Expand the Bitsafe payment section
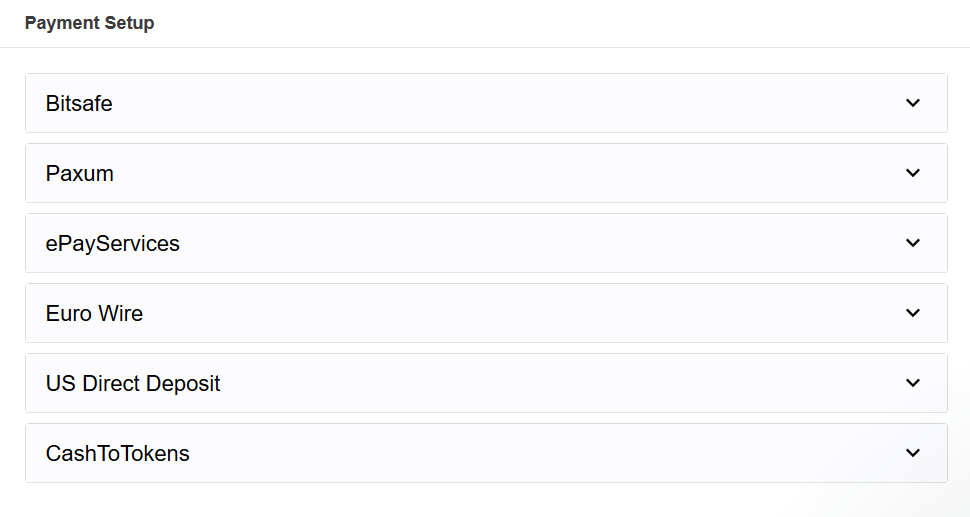 tap(486, 103)
